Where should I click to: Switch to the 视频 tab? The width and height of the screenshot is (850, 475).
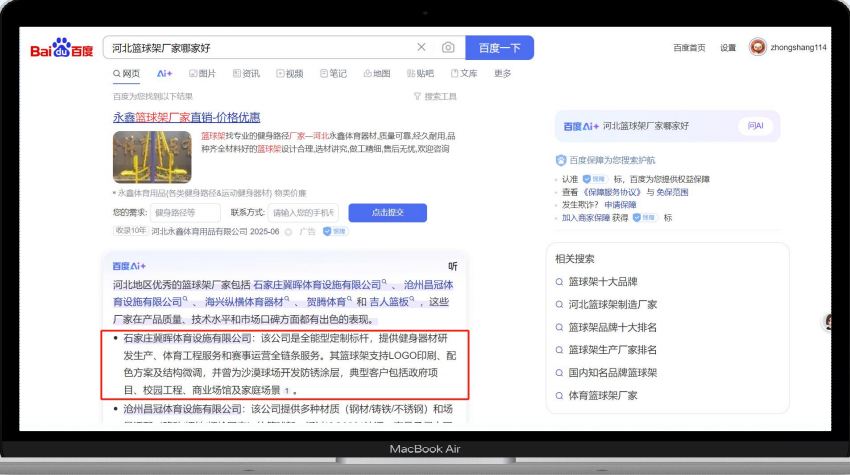[x=288, y=73]
